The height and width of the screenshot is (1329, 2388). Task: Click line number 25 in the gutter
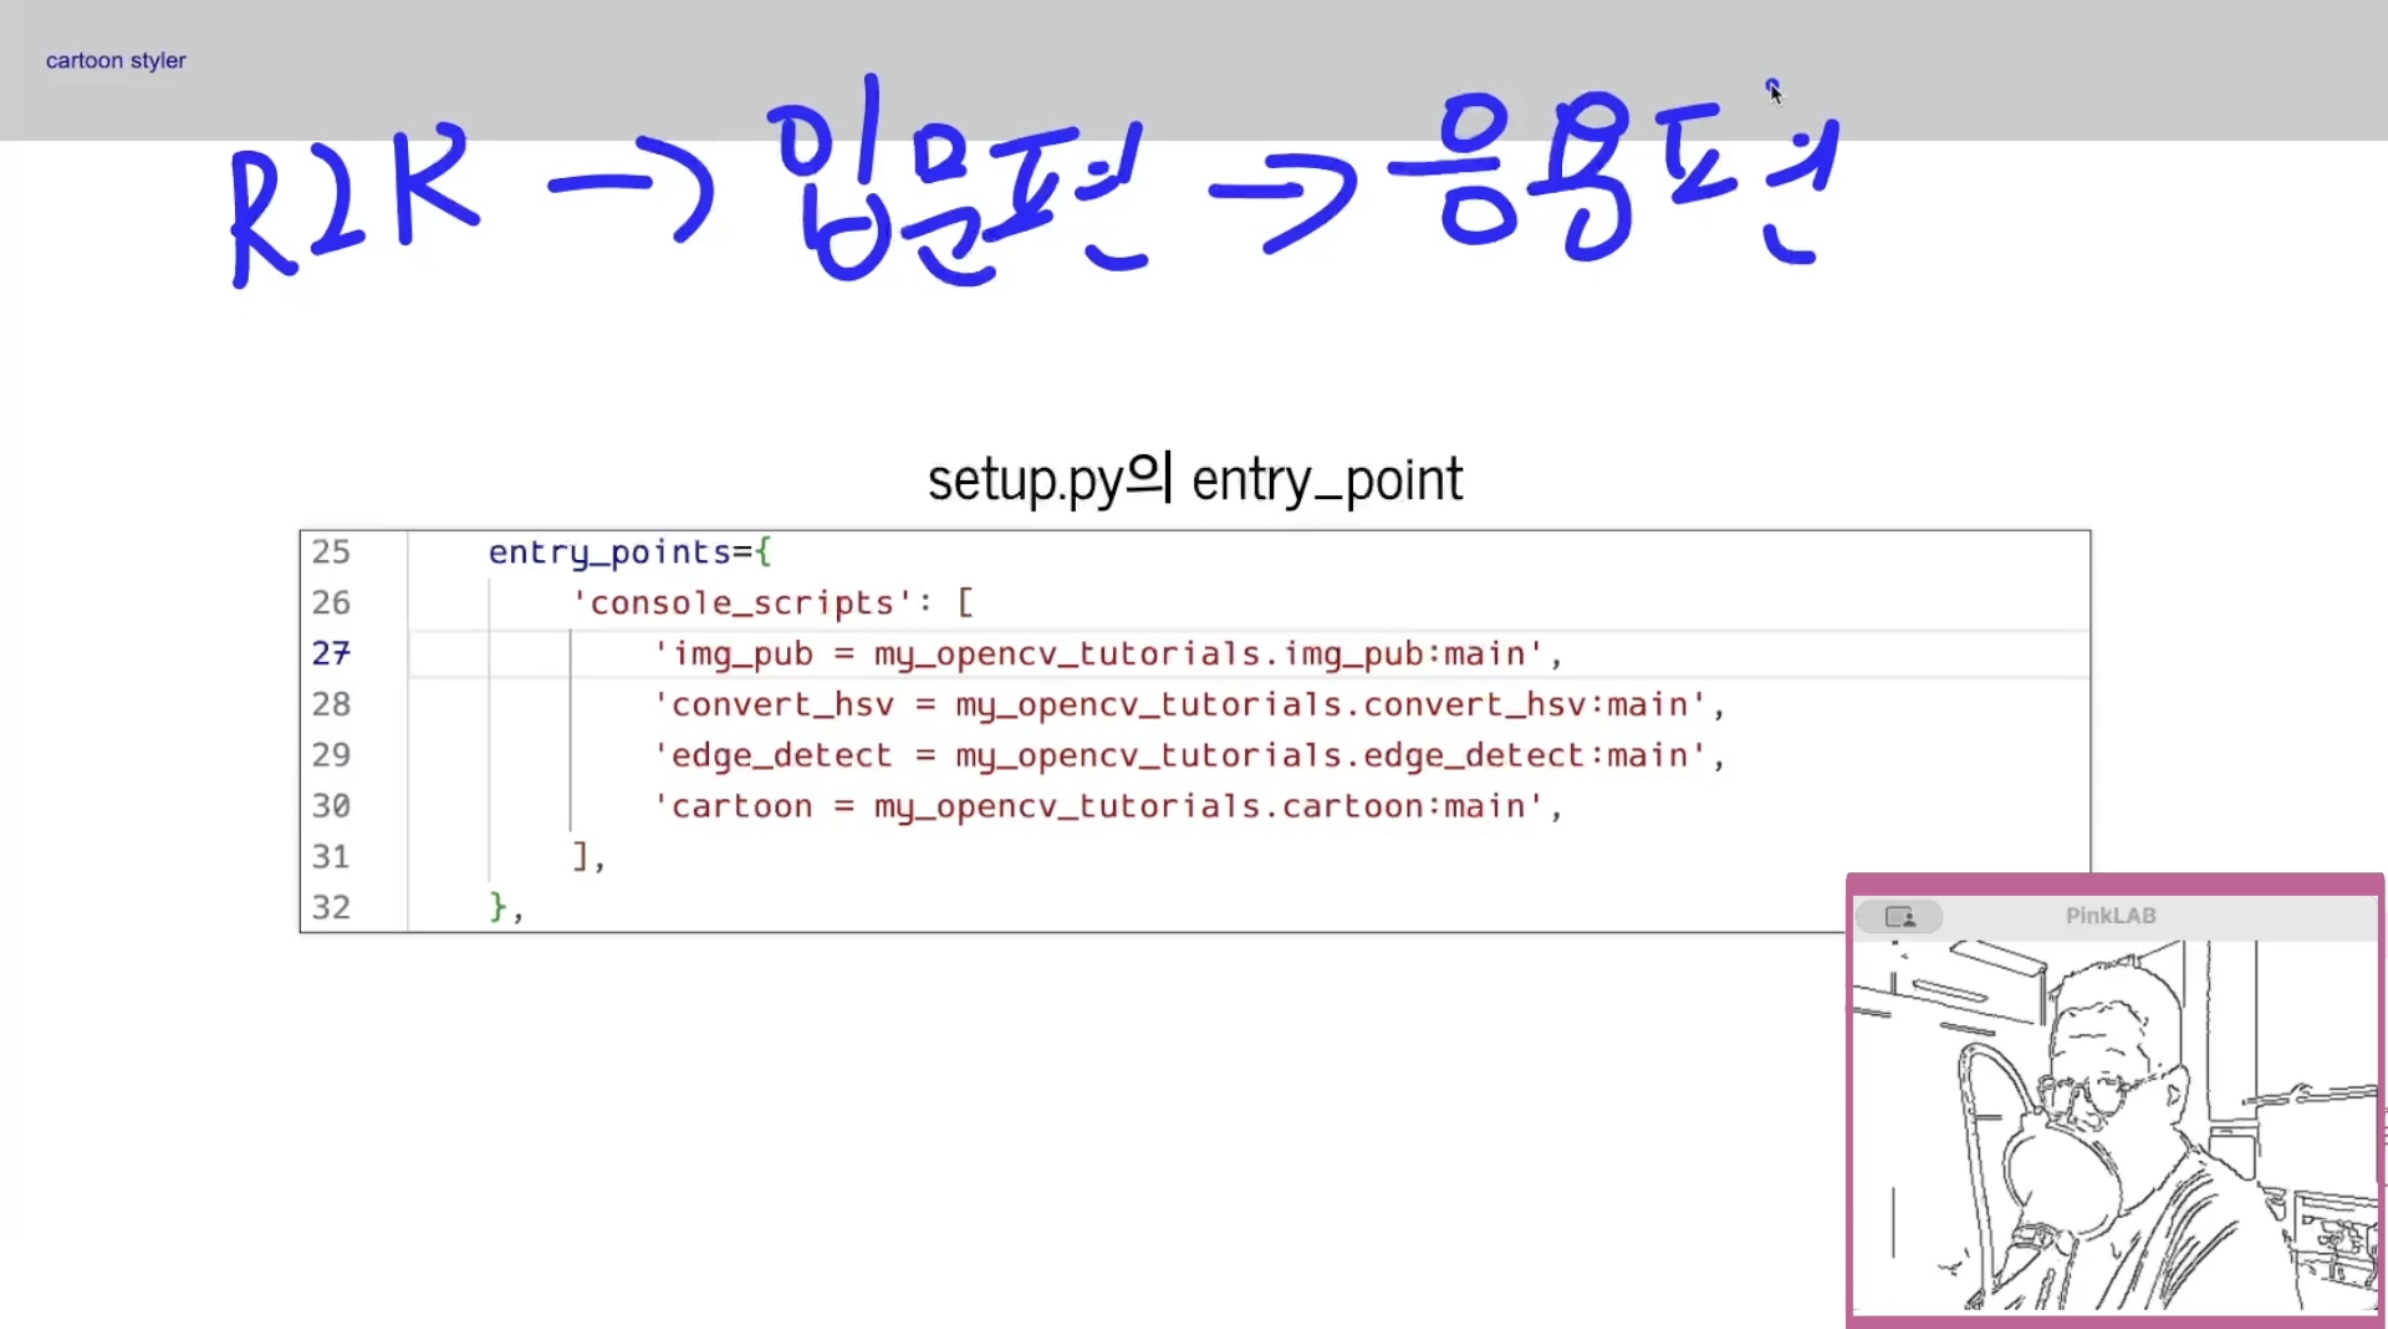(331, 552)
